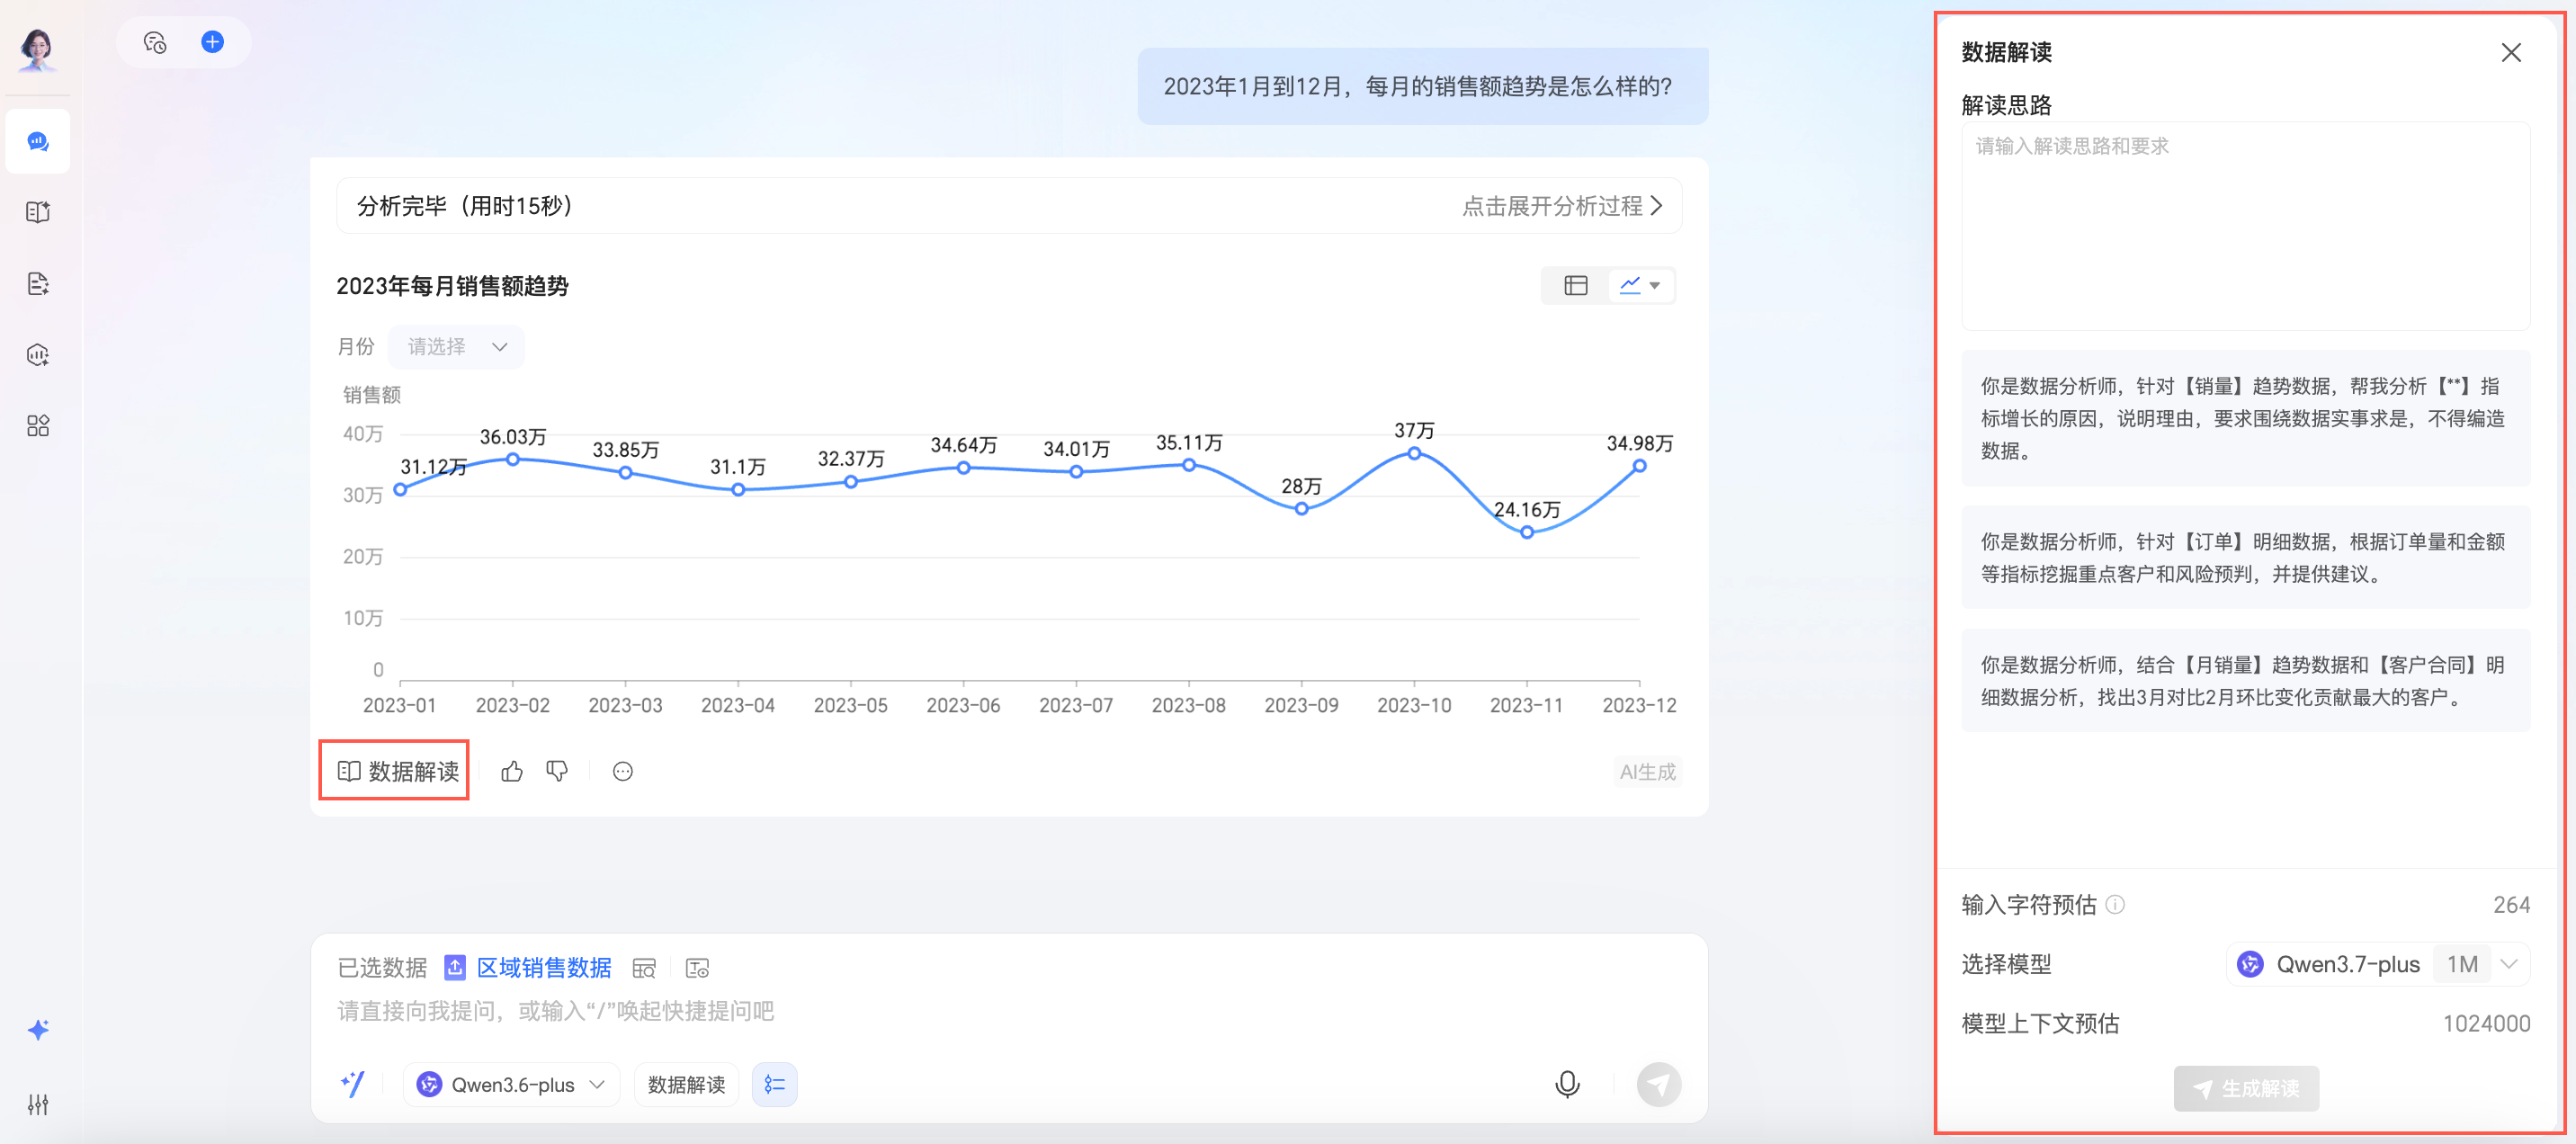Close the 数据解读 side panel

[2511, 53]
